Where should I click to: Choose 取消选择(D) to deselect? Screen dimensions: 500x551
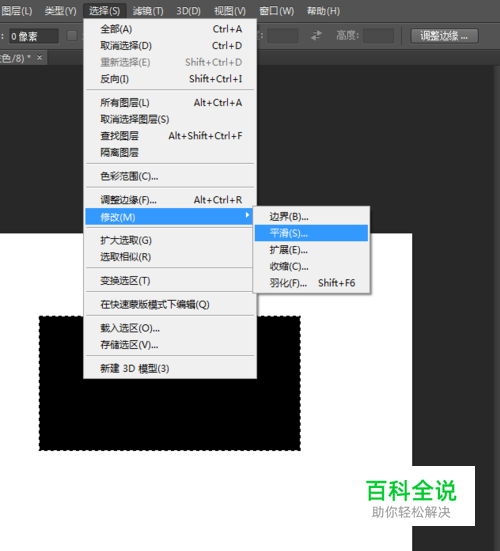(x=170, y=45)
